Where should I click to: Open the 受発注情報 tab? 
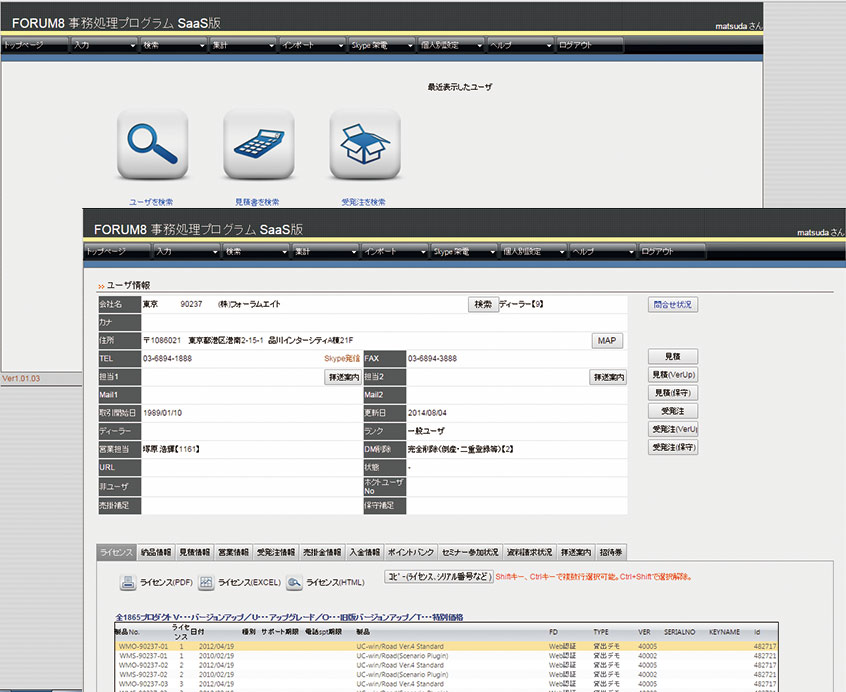pos(276,552)
